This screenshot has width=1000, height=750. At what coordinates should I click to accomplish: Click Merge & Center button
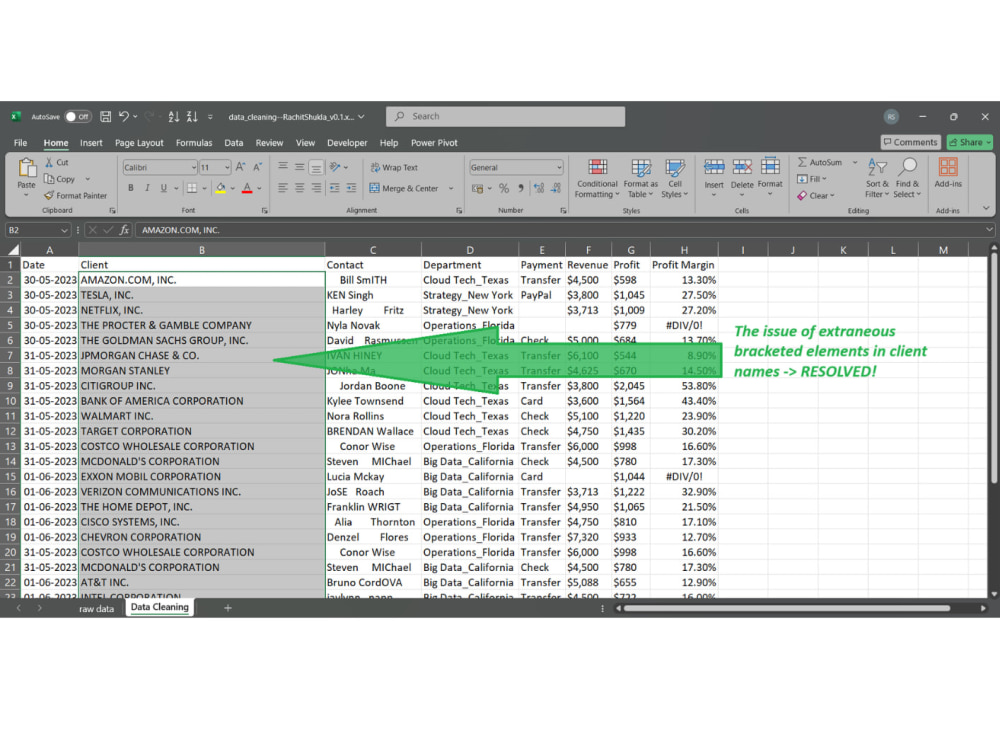[x=404, y=188]
